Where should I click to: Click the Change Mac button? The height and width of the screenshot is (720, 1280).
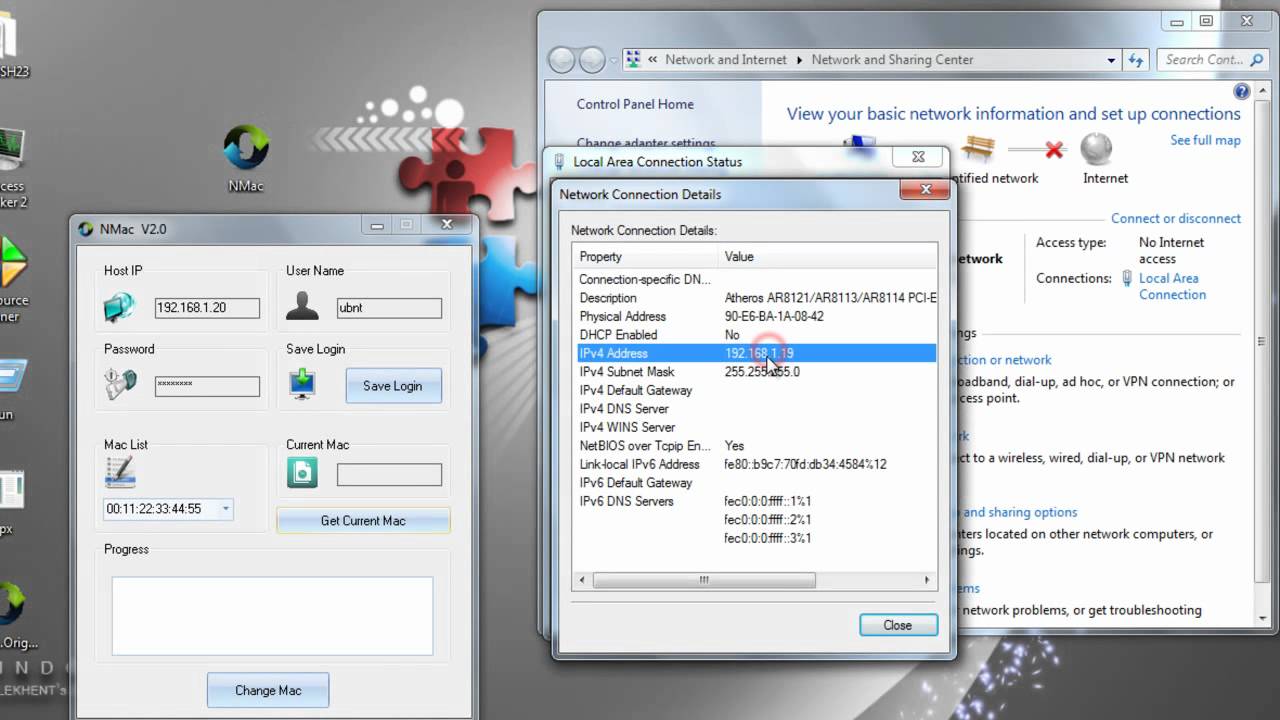pos(268,690)
